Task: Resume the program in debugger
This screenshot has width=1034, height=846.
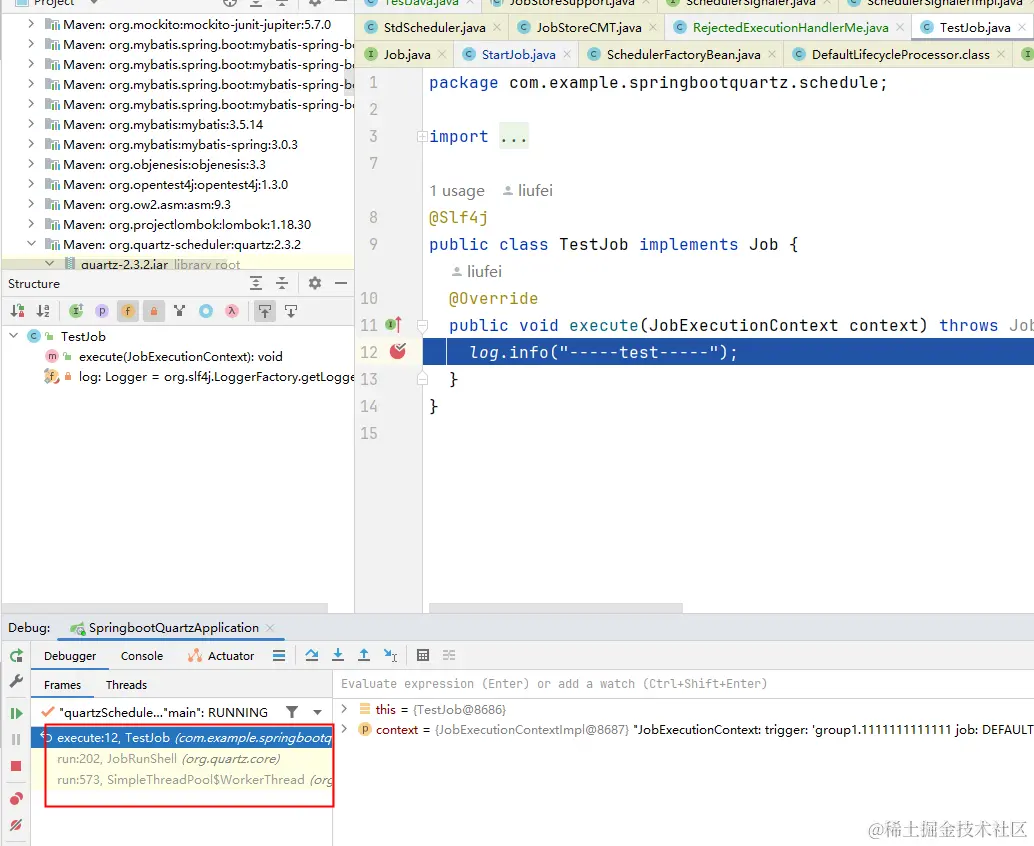Action: [x=16, y=713]
